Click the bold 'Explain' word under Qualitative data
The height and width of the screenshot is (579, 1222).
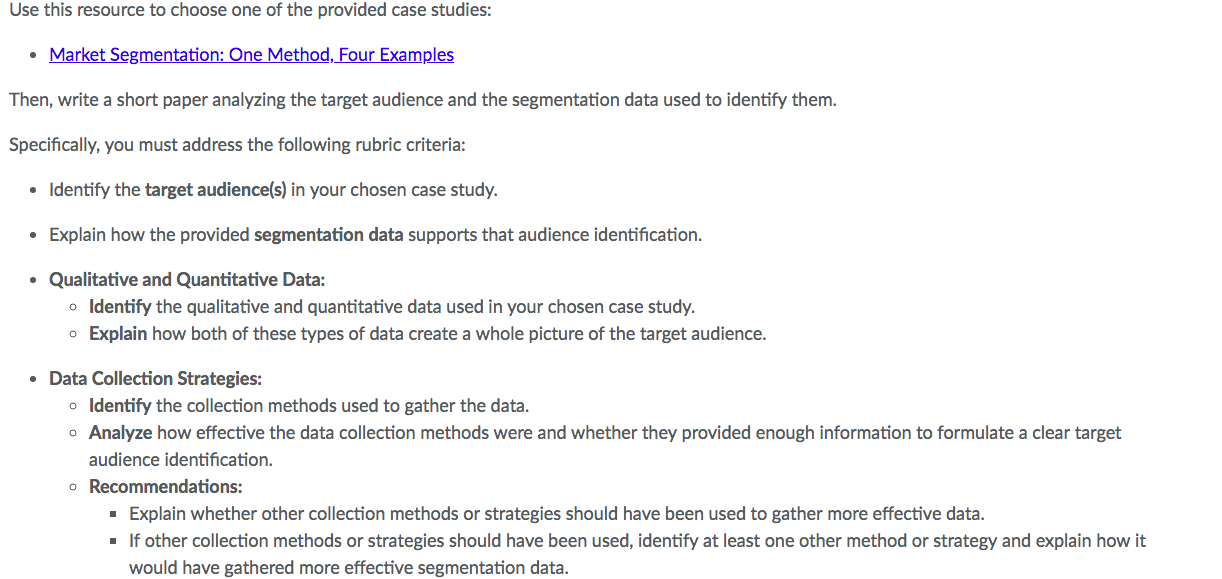(118, 334)
